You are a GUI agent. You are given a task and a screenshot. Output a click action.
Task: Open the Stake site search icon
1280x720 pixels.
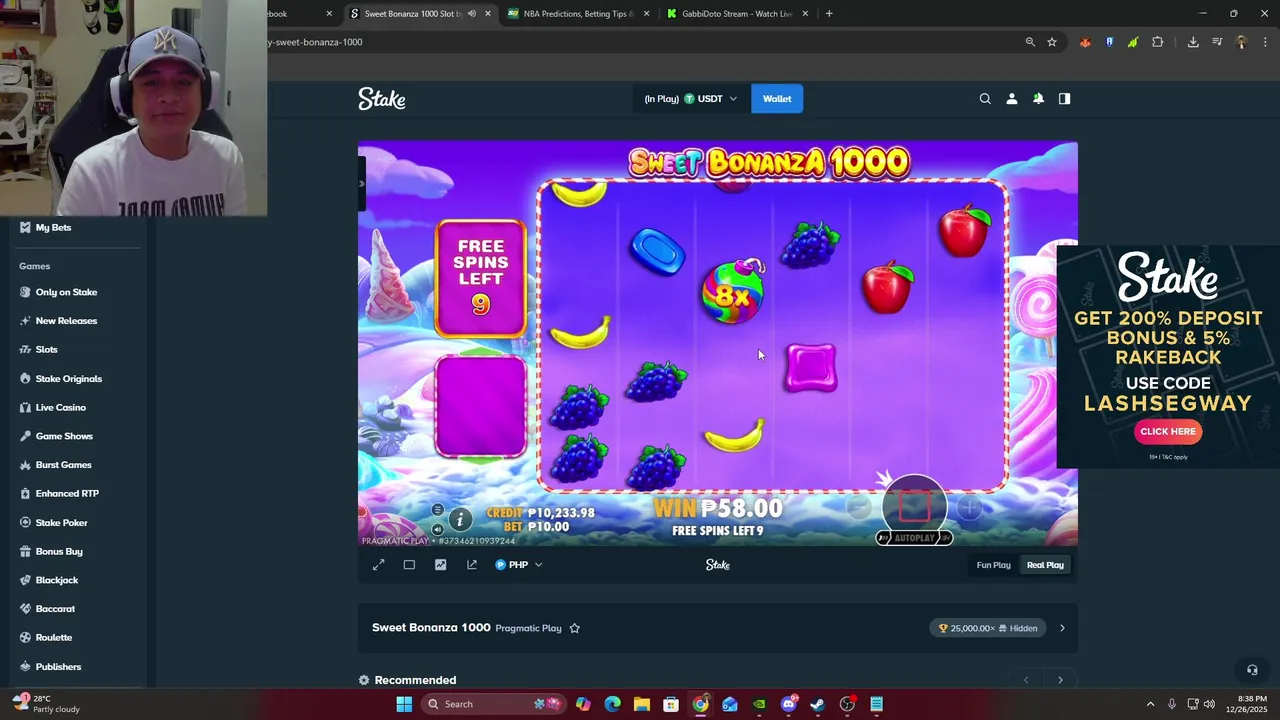point(985,99)
